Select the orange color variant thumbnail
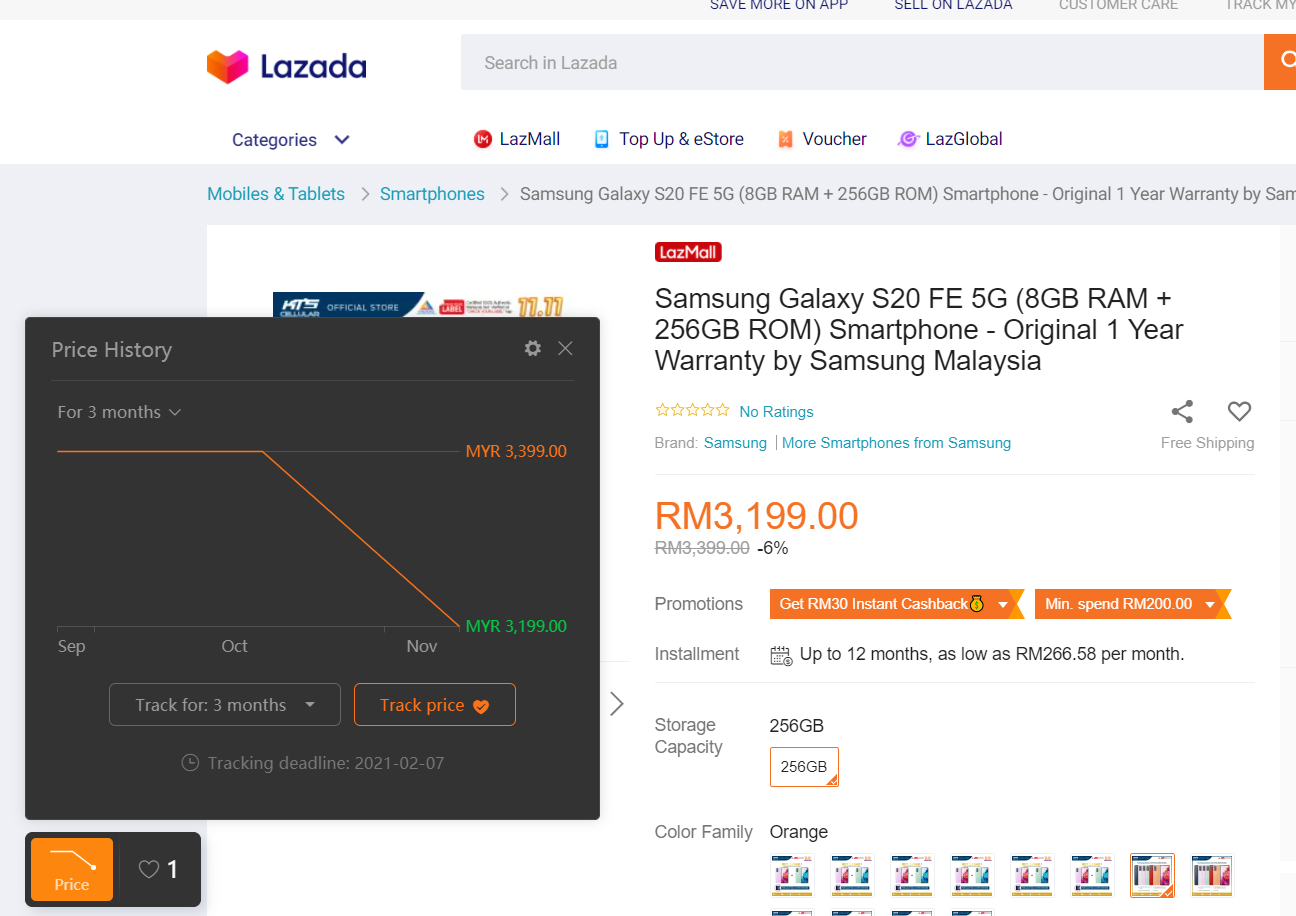Image resolution: width=1296 pixels, height=916 pixels. tap(1152, 875)
